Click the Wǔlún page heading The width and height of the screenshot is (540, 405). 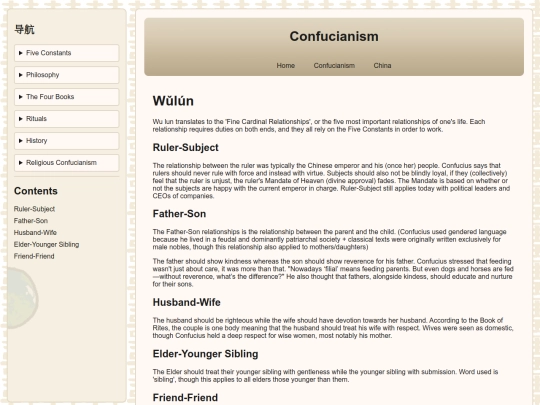(x=173, y=101)
